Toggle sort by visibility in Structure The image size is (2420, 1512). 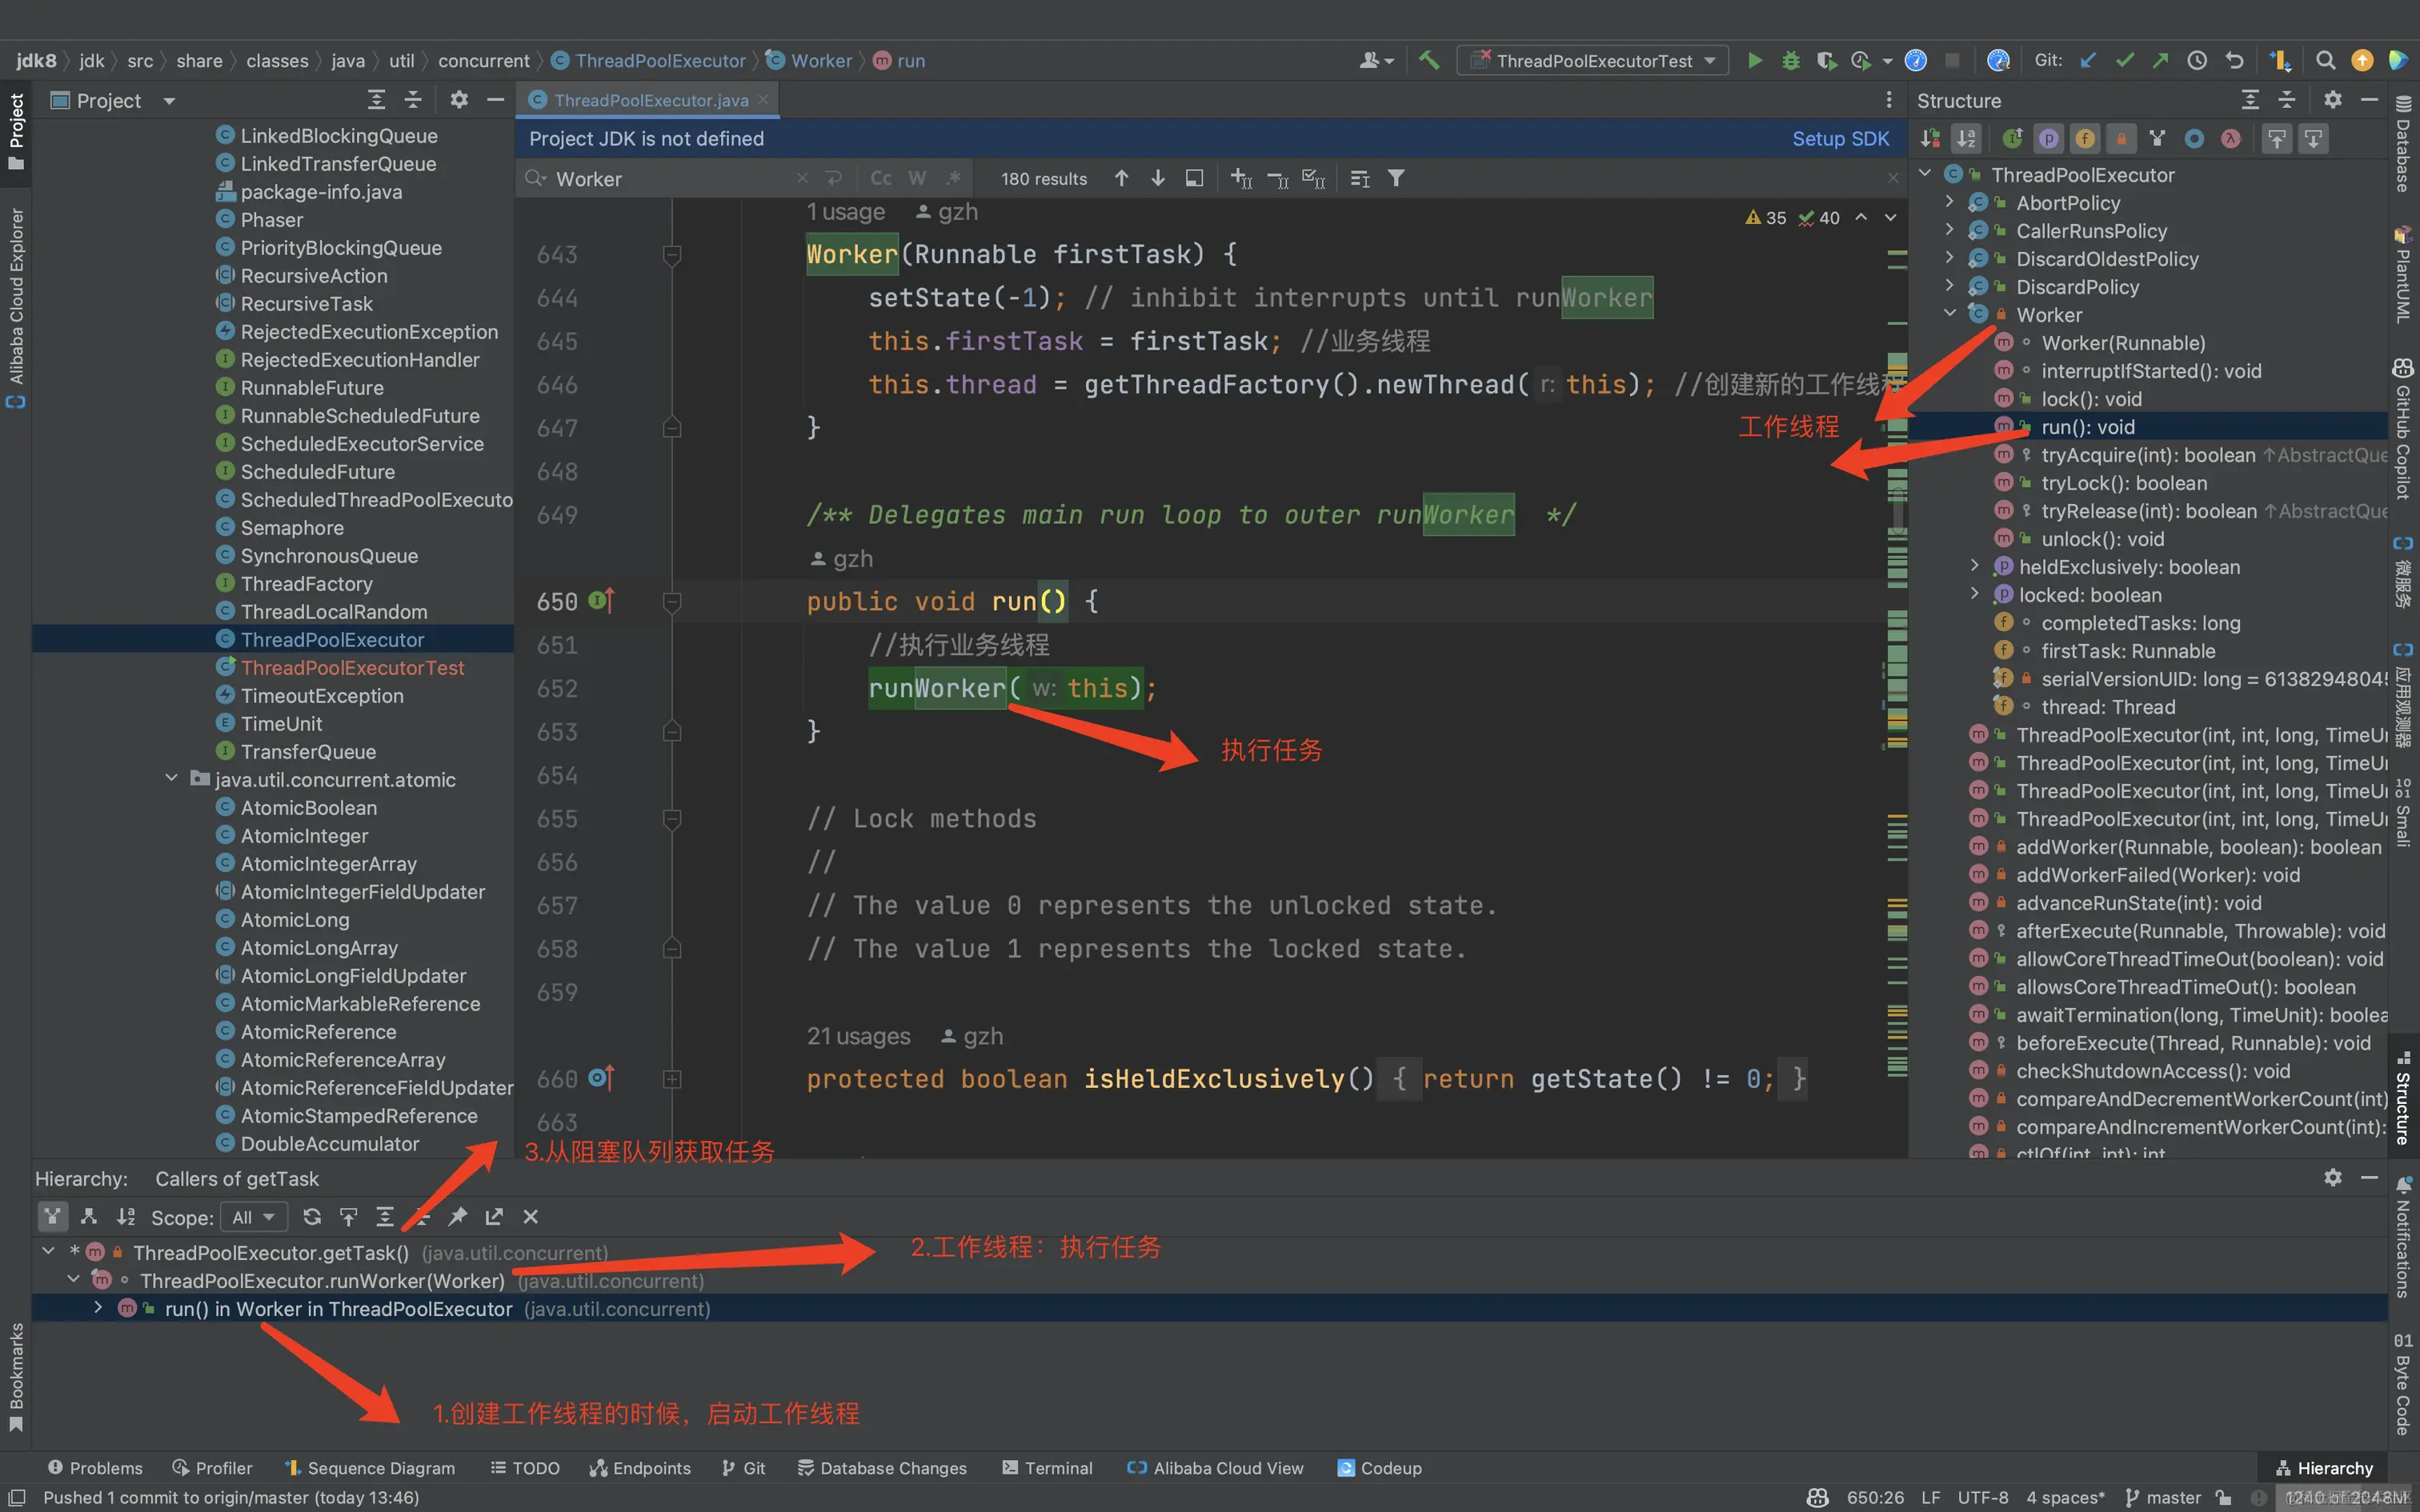coord(1930,139)
